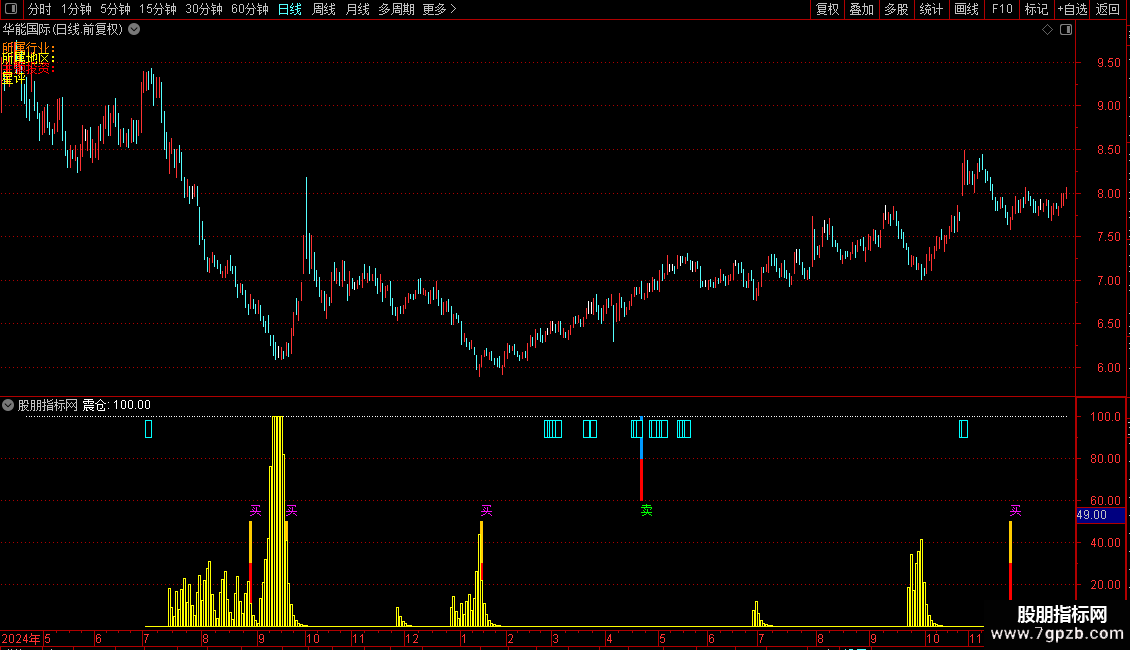The height and width of the screenshot is (650, 1130).
Task: Click the 复权 button
Action: click(827, 9)
